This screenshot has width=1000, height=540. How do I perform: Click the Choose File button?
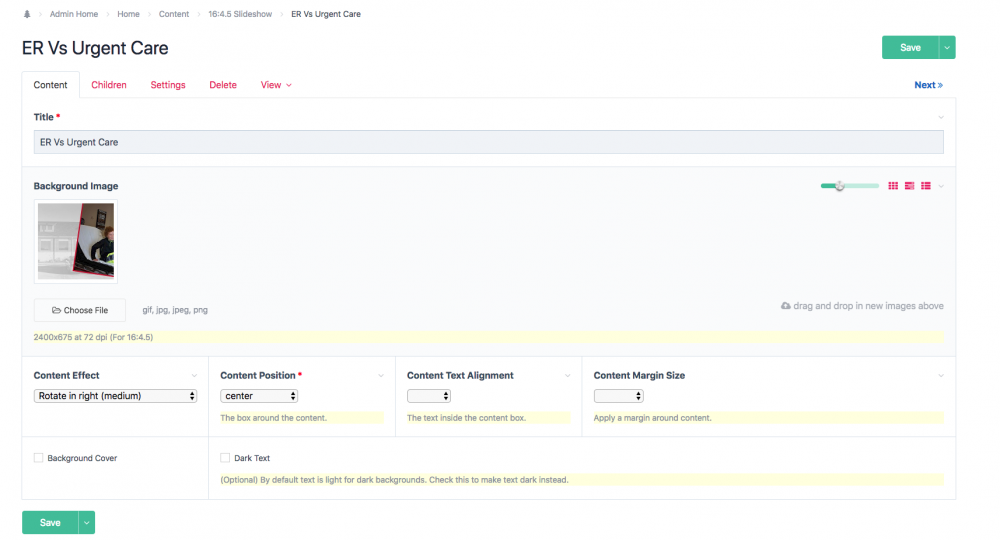[x=80, y=310]
